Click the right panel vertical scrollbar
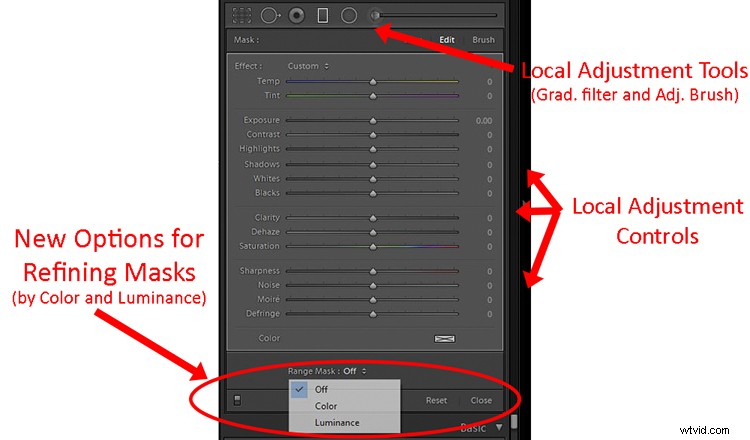The width and height of the screenshot is (750, 440). click(x=514, y=423)
